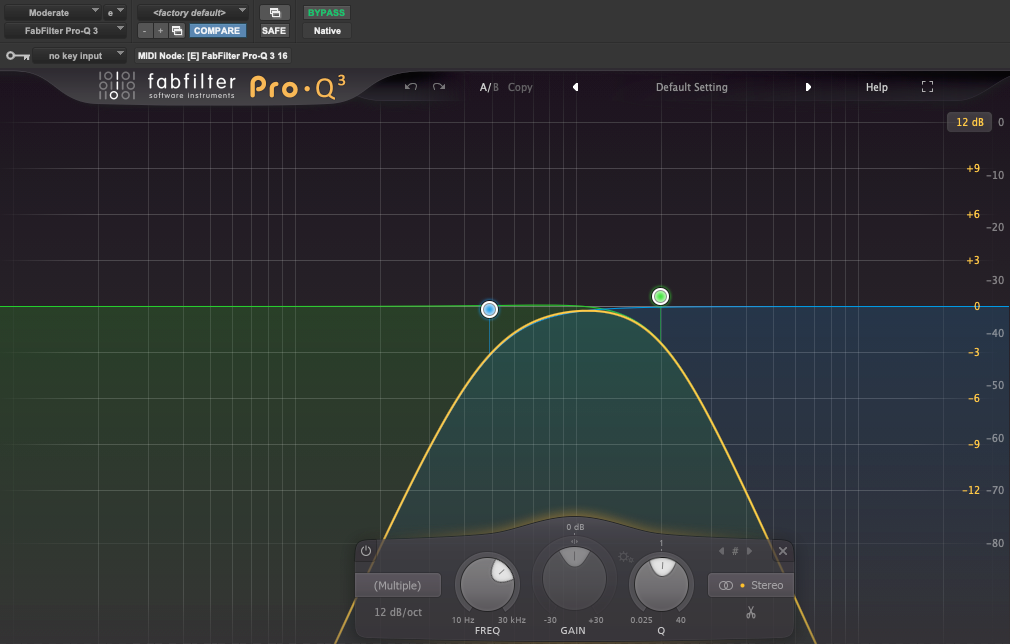1010x644 pixels.
Task: Click the 30 kHz label under FREQ knob
Action: click(512, 620)
